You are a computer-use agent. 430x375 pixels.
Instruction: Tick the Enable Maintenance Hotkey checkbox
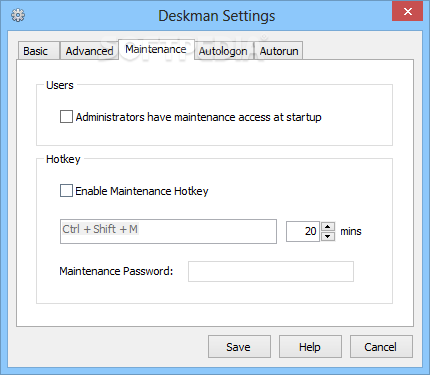66,191
